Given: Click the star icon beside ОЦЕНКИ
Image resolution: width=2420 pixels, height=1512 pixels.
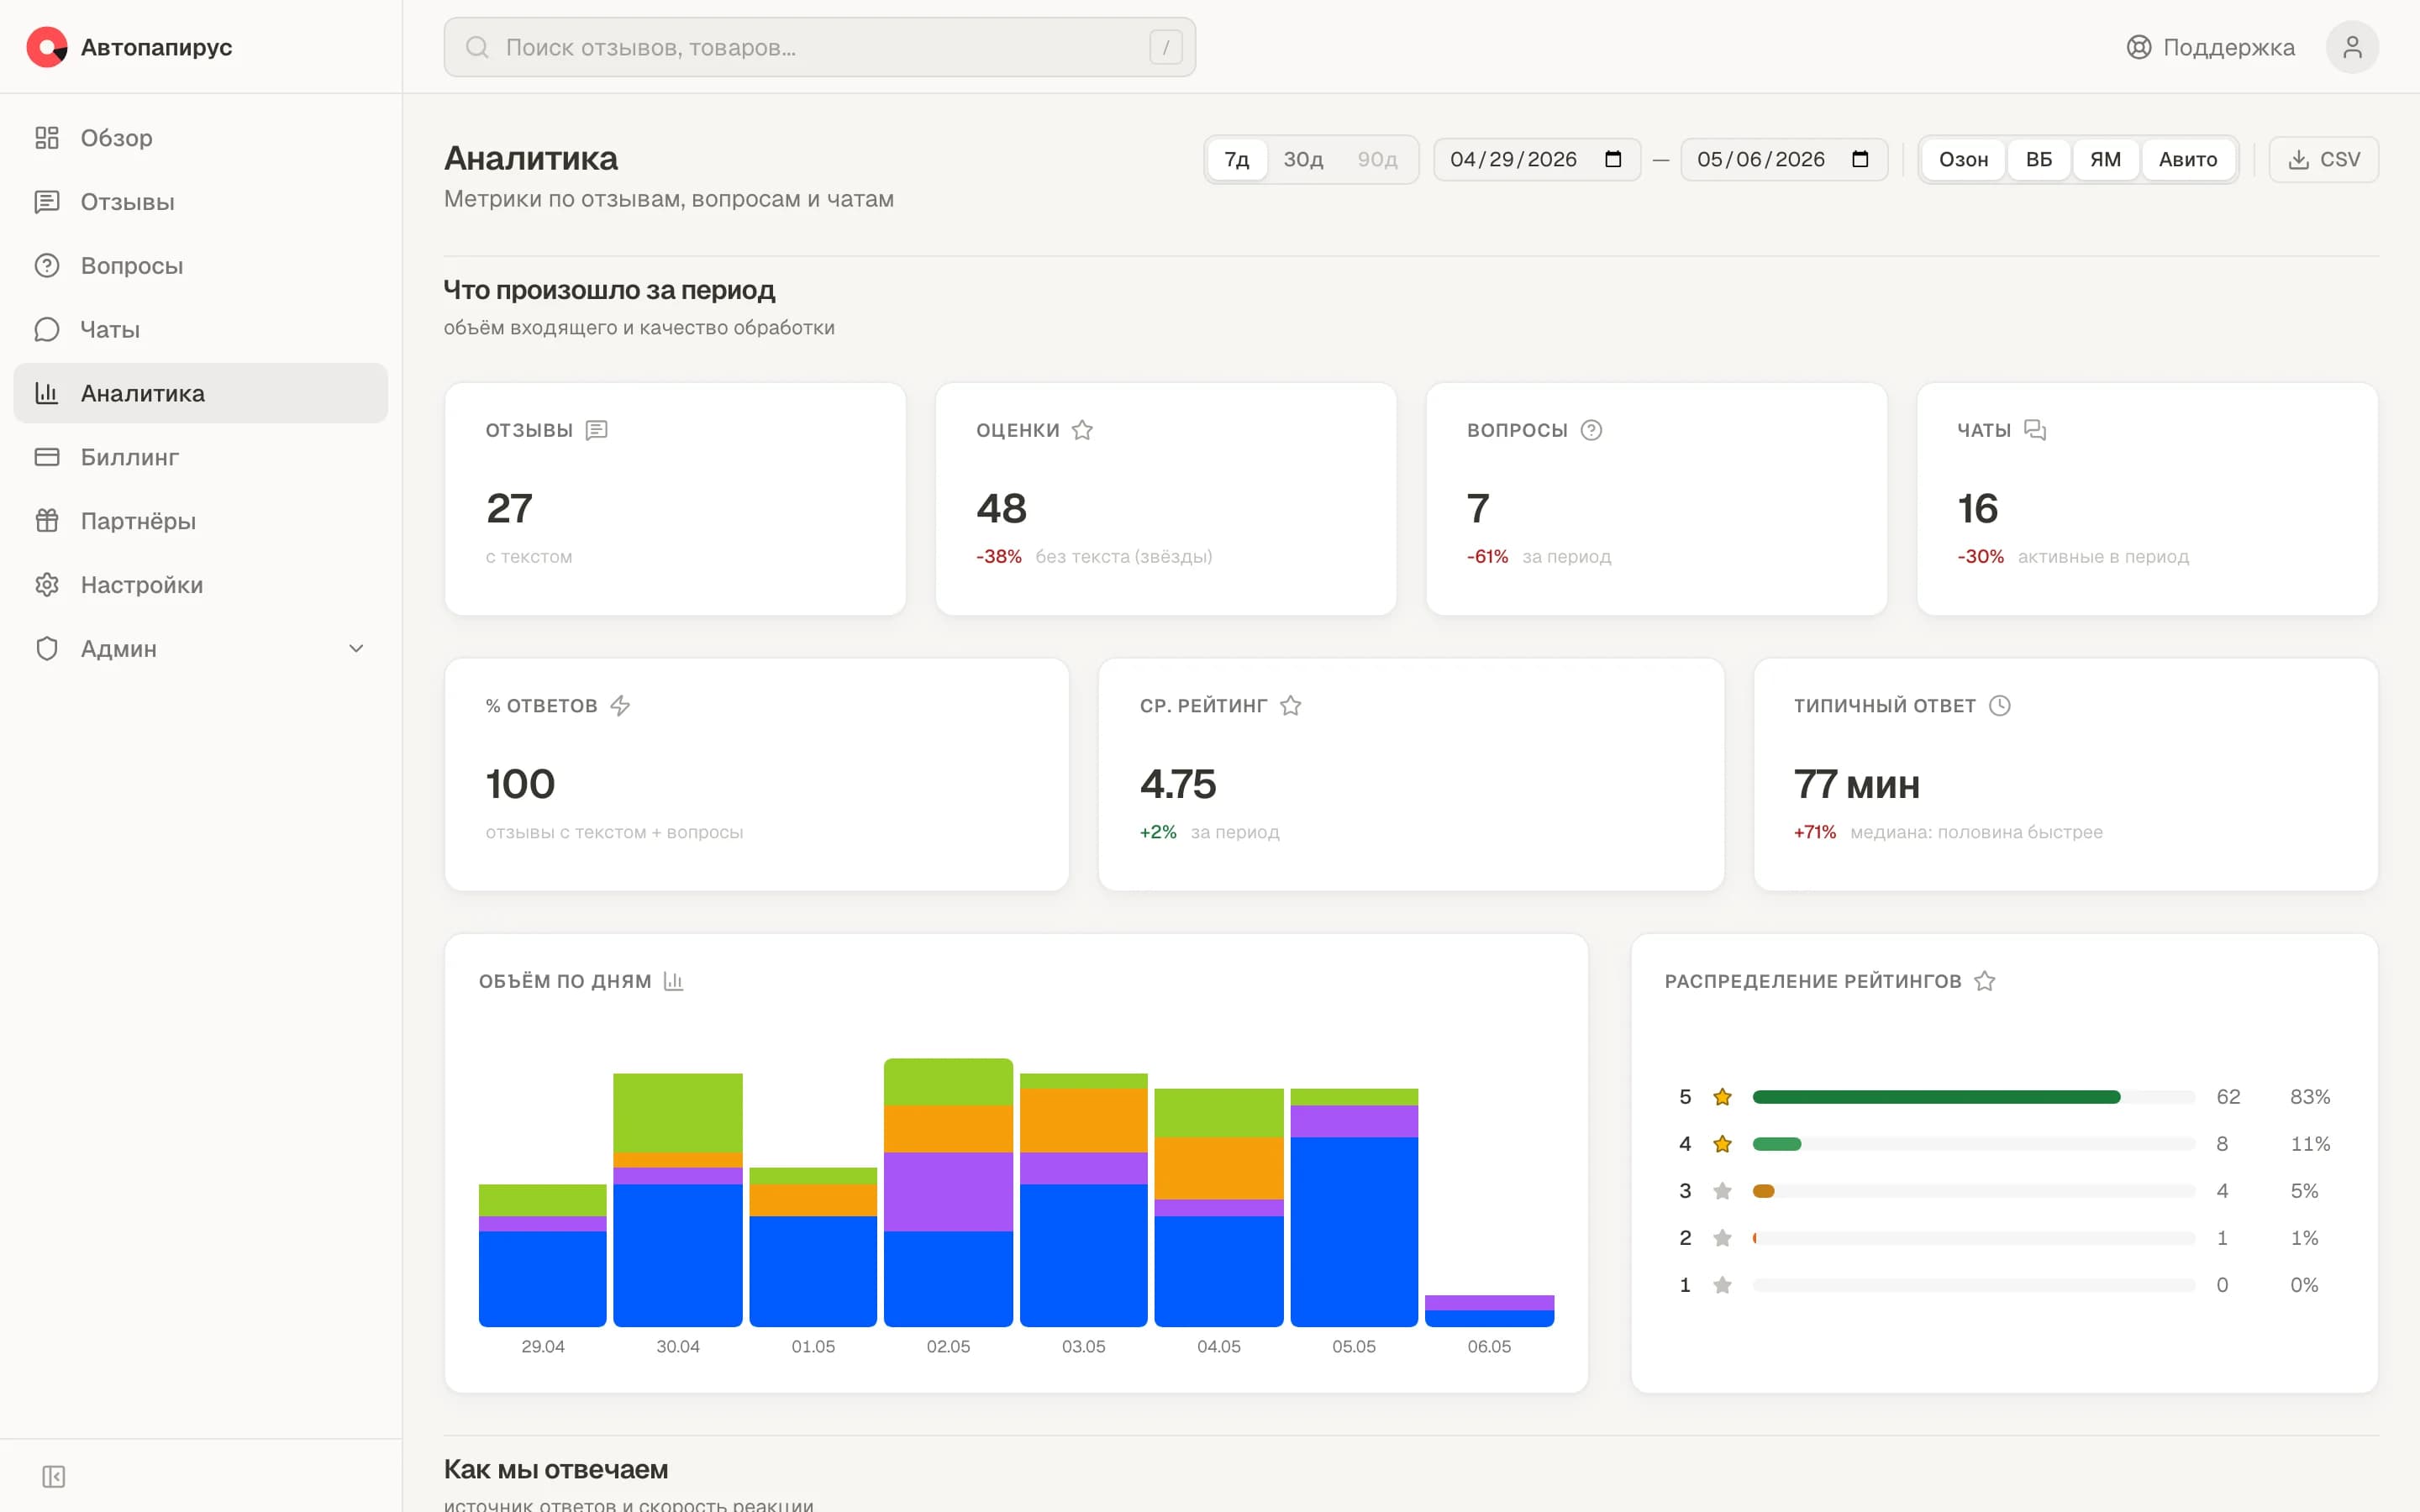Looking at the screenshot, I should coord(1082,430).
